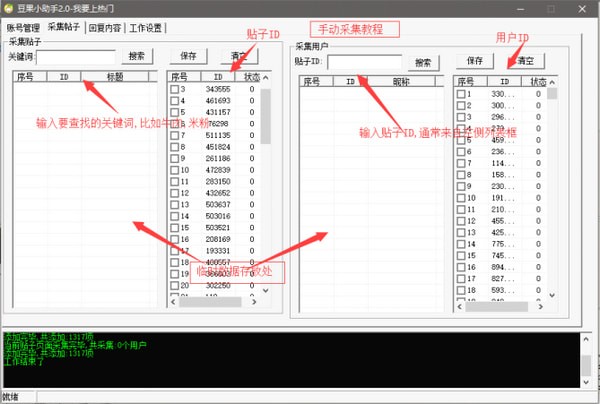The height and width of the screenshot is (404, 600).
Task: Click post ID 431157 in row 5
Action: click(x=218, y=112)
